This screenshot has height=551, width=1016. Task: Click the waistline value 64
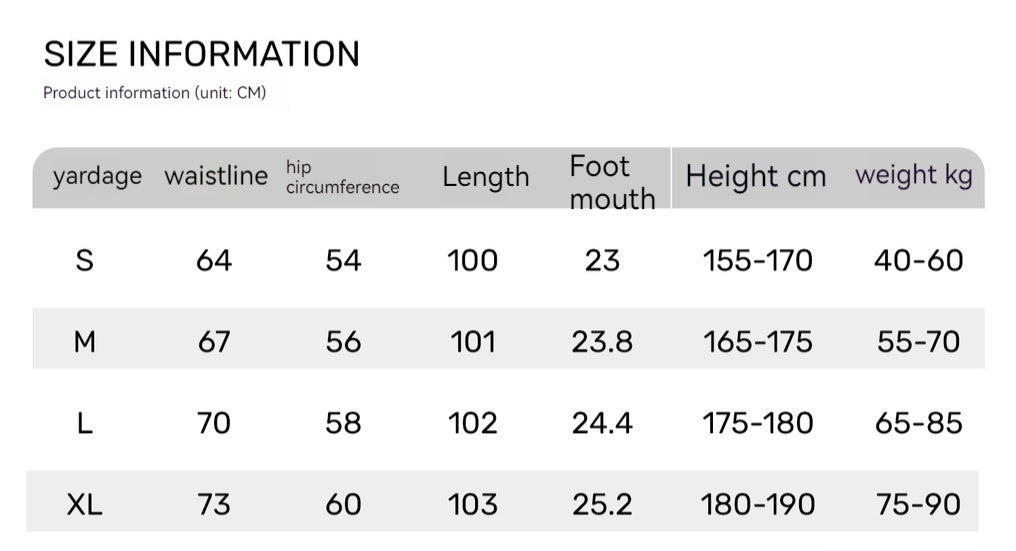(x=214, y=261)
